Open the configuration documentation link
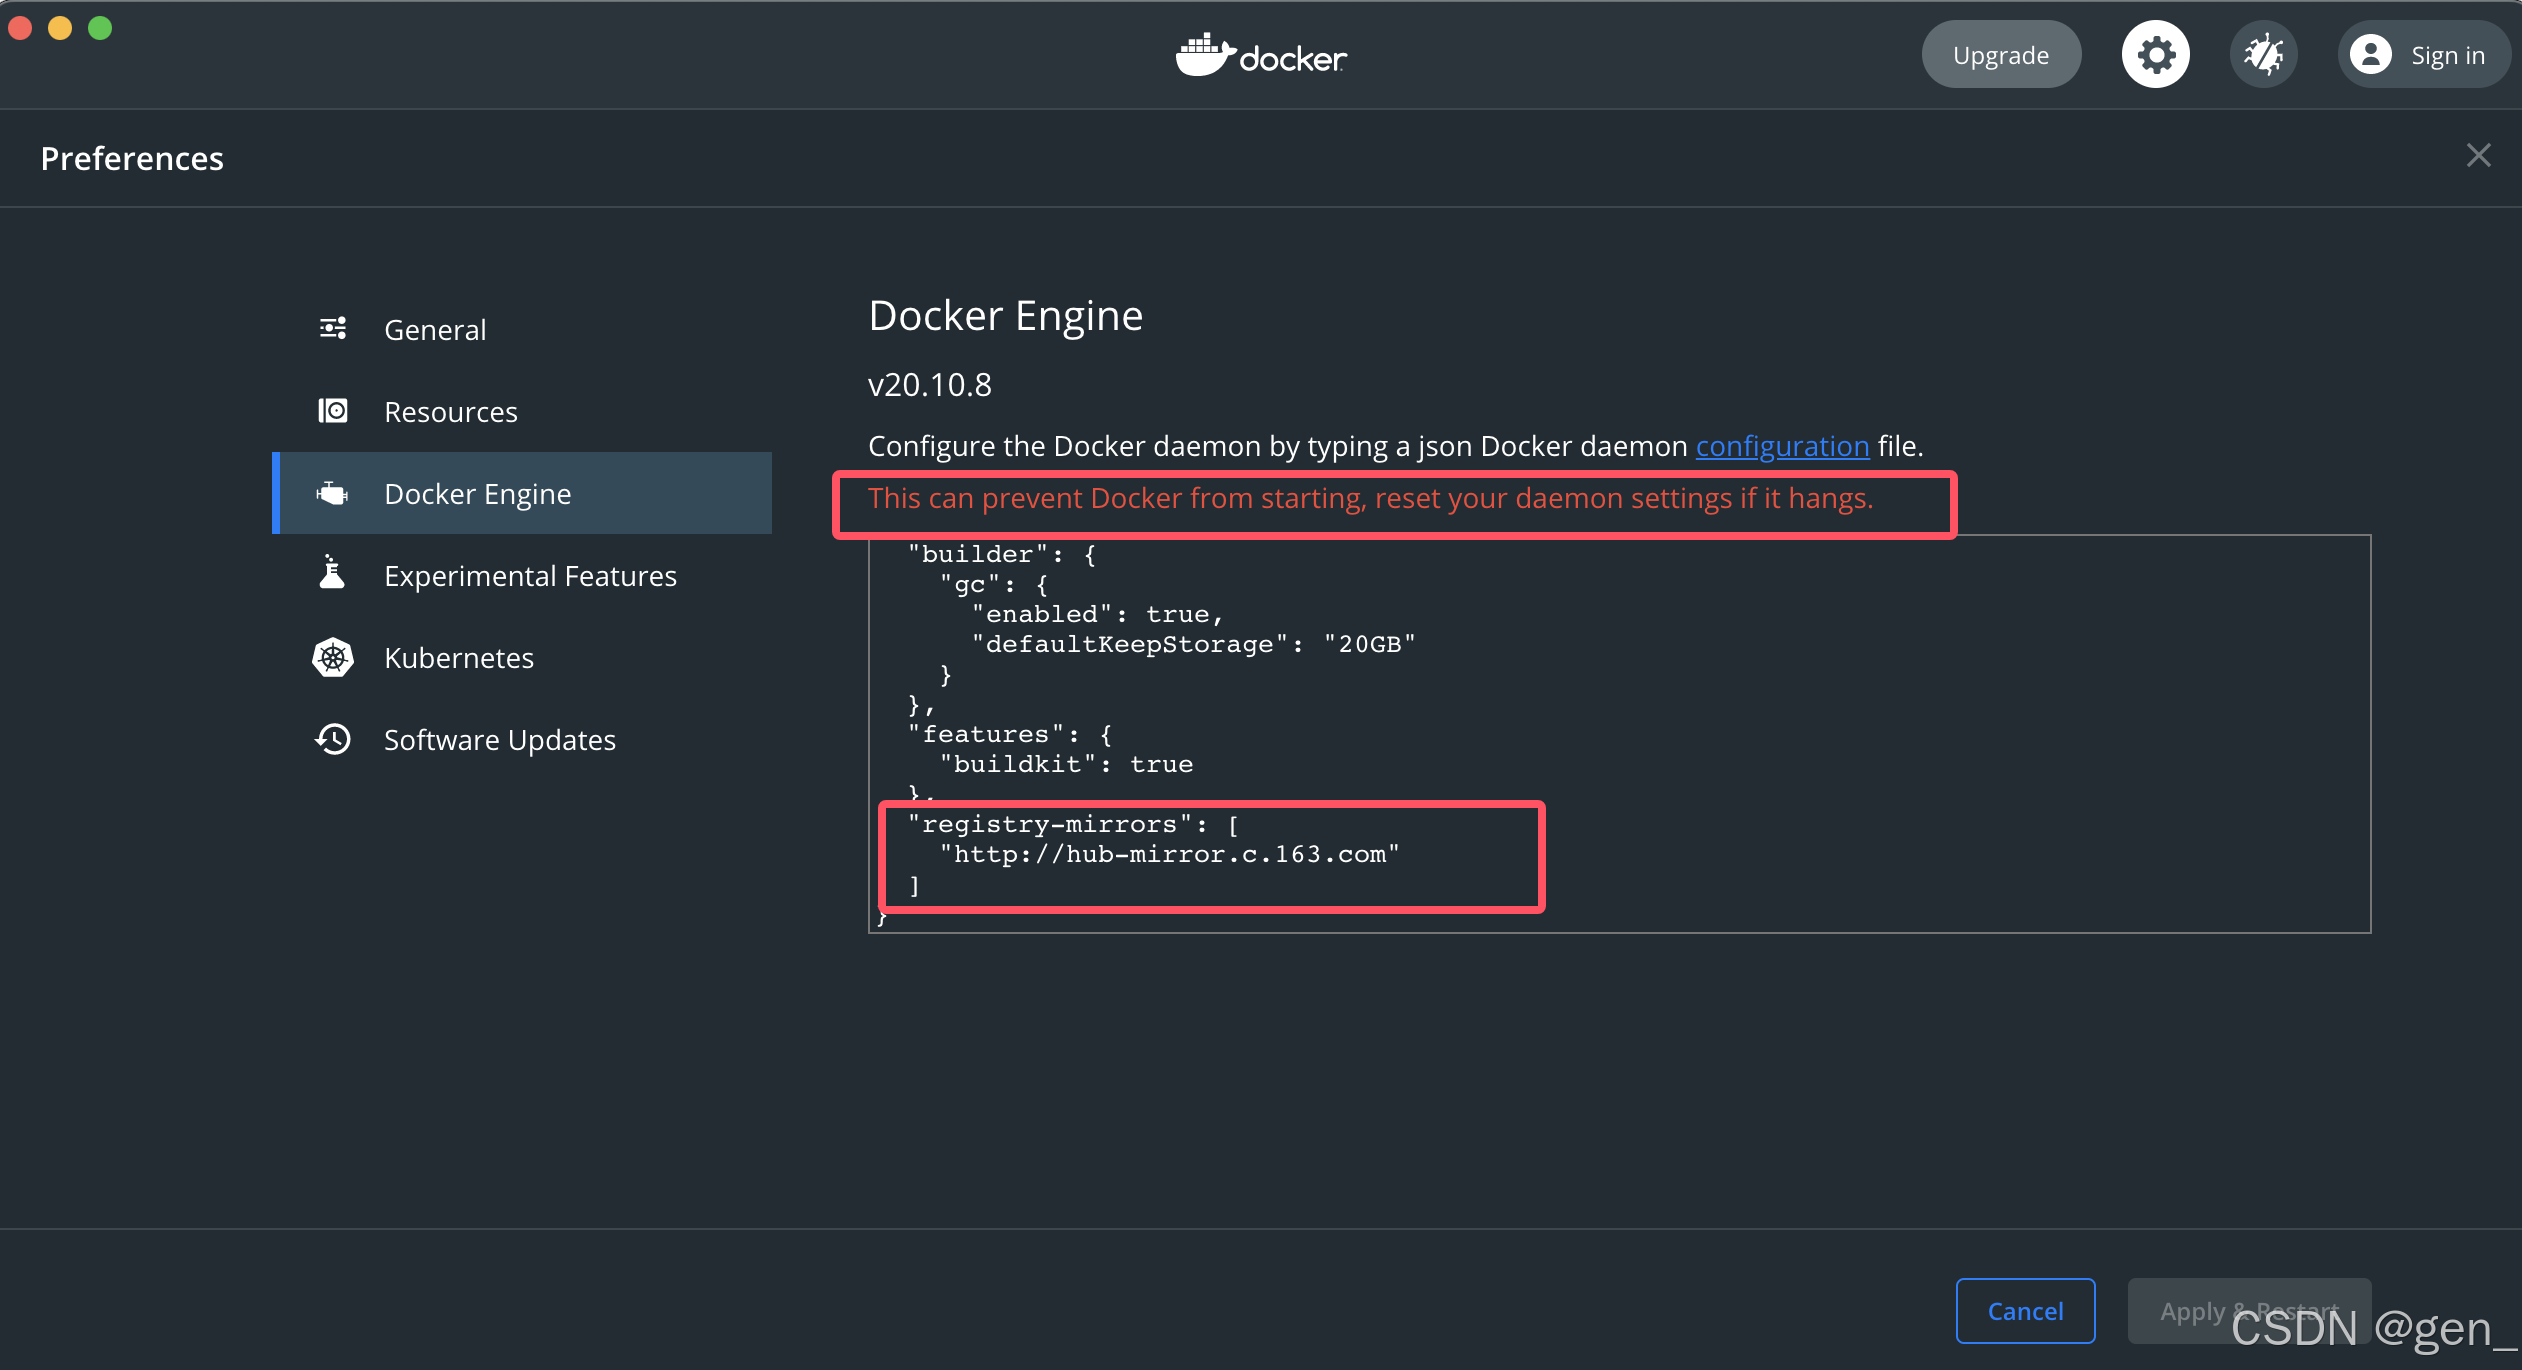The image size is (2522, 1370). [x=1781, y=446]
